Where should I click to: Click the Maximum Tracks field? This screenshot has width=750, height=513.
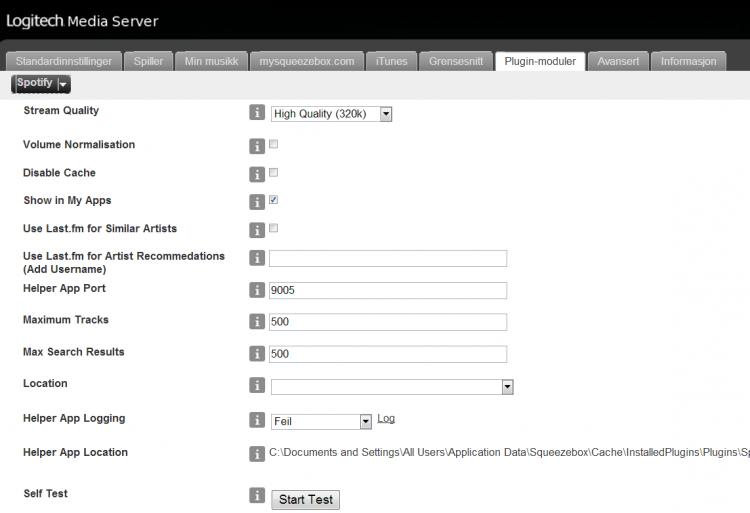click(388, 322)
